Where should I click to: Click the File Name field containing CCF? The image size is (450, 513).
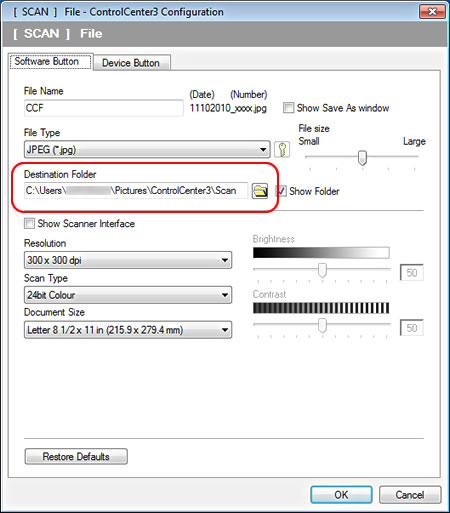104,108
